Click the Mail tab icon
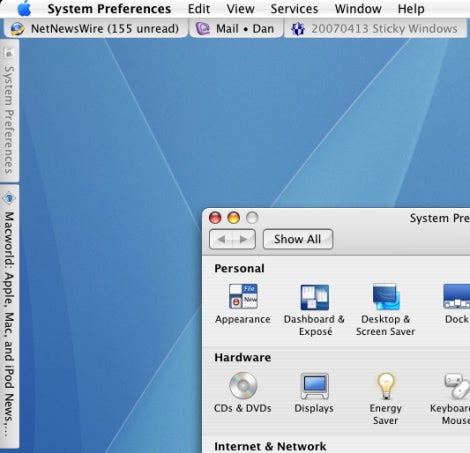The image size is (470, 453). [202, 29]
